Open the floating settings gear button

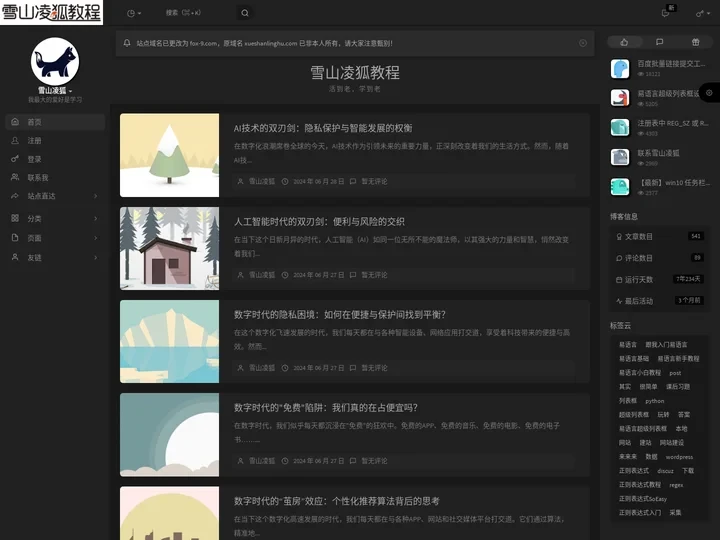pos(709,93)
